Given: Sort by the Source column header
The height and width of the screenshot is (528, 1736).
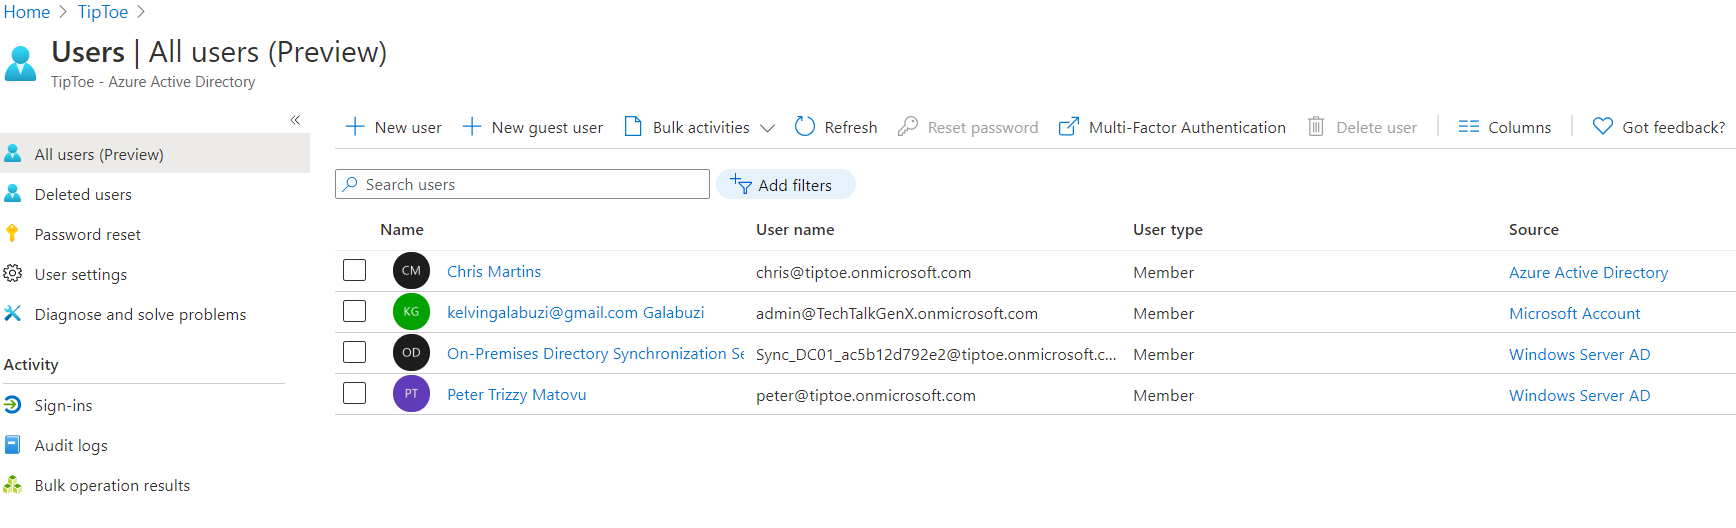Looking at the screenshot, I should coord(1534,229).
